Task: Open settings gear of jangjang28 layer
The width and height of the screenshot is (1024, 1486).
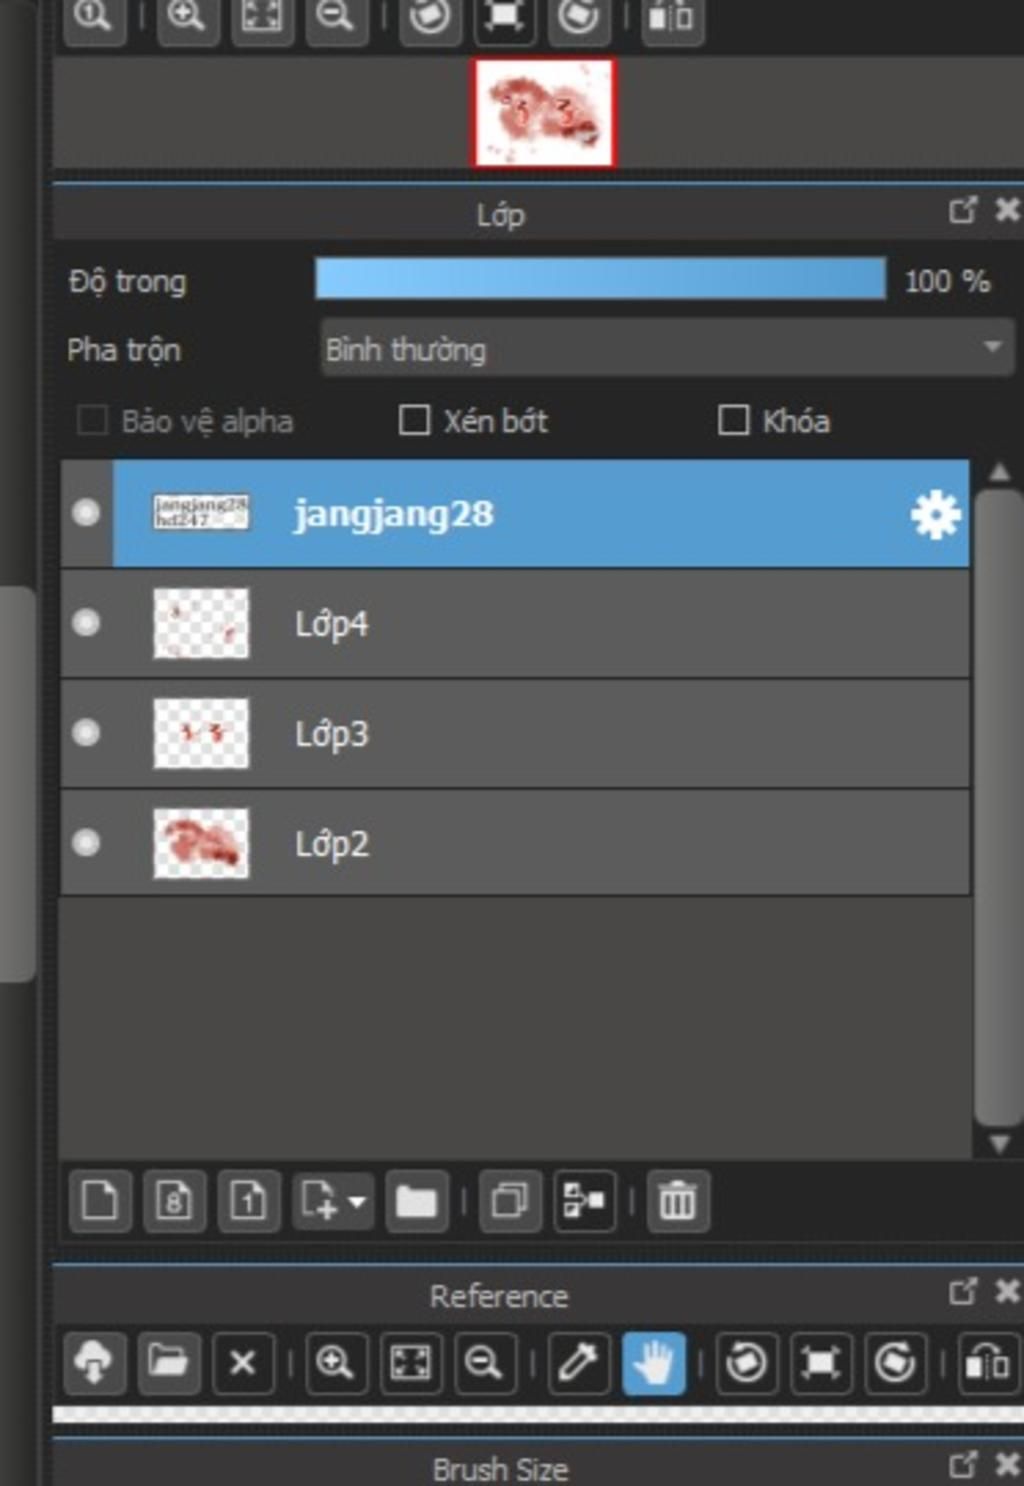Action: (x=935, y=514)
